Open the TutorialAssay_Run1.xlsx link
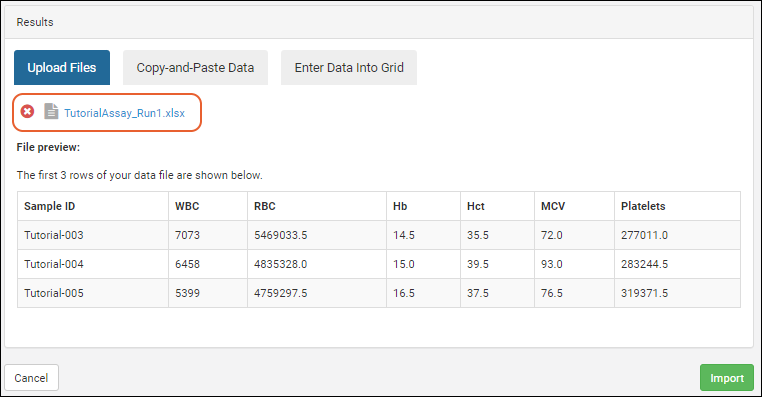 click(124, 113)
